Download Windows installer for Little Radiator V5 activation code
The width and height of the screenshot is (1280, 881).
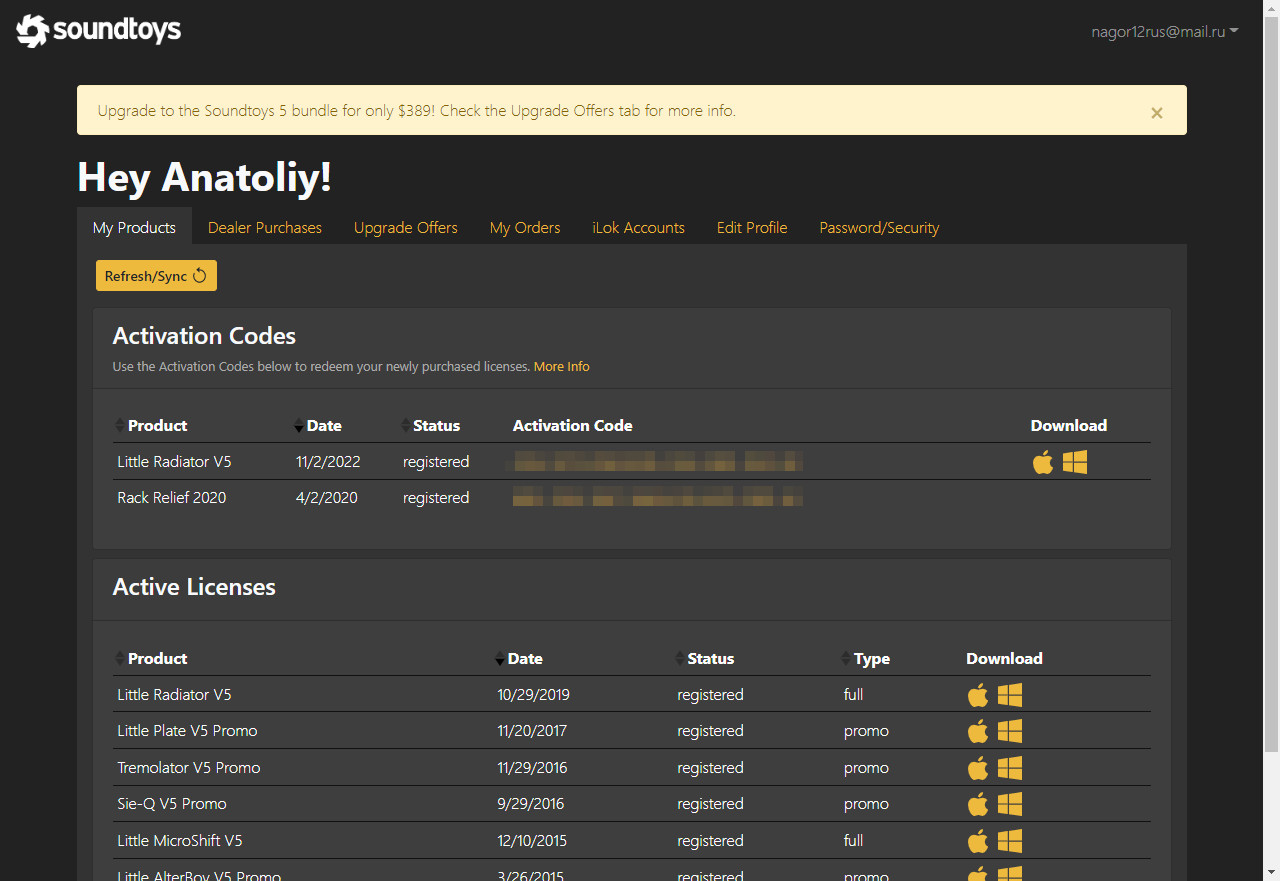point(1075,462)
